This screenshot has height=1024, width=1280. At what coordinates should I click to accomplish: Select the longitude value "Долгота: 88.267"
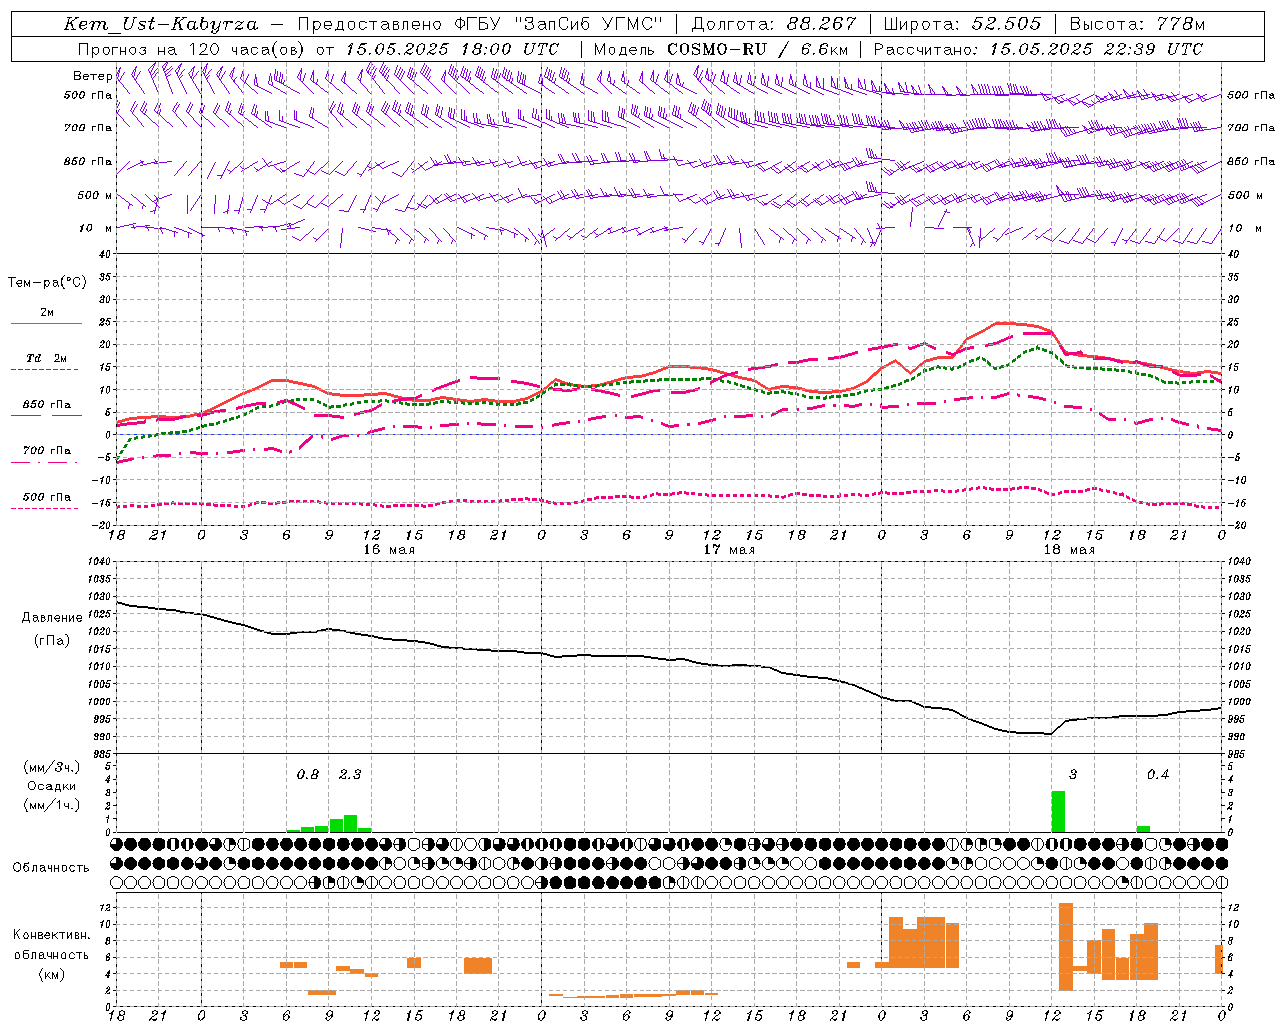pos(774,24)
